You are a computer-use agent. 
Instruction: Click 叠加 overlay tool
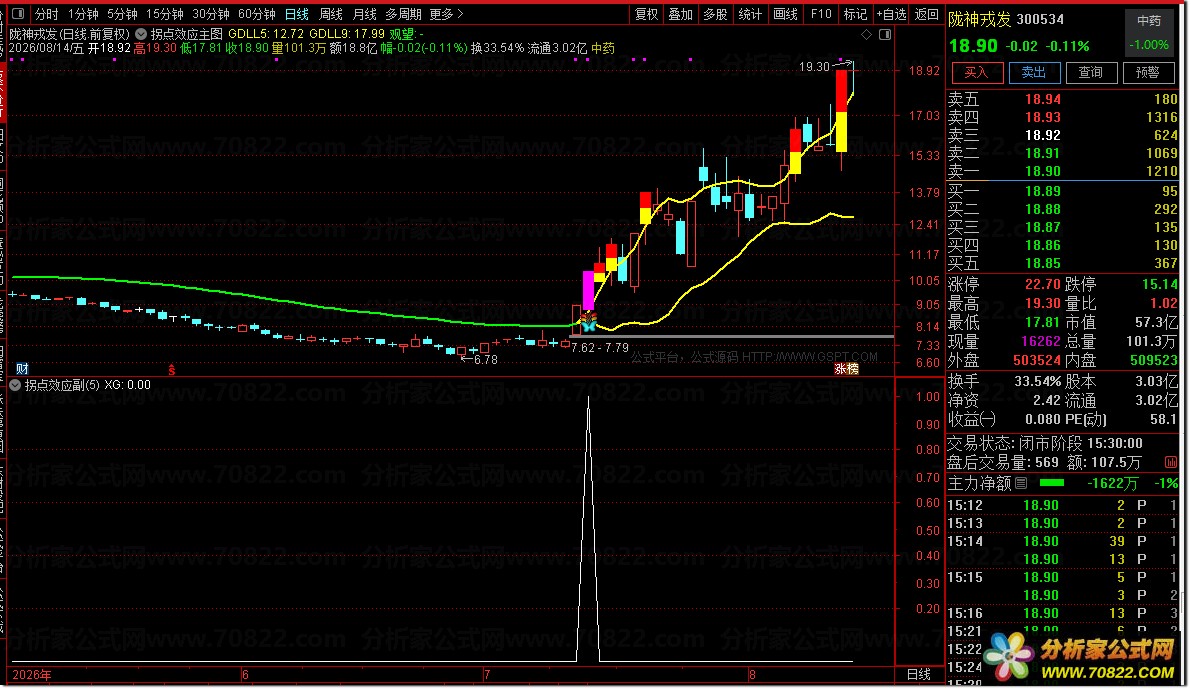coord(681,14)
